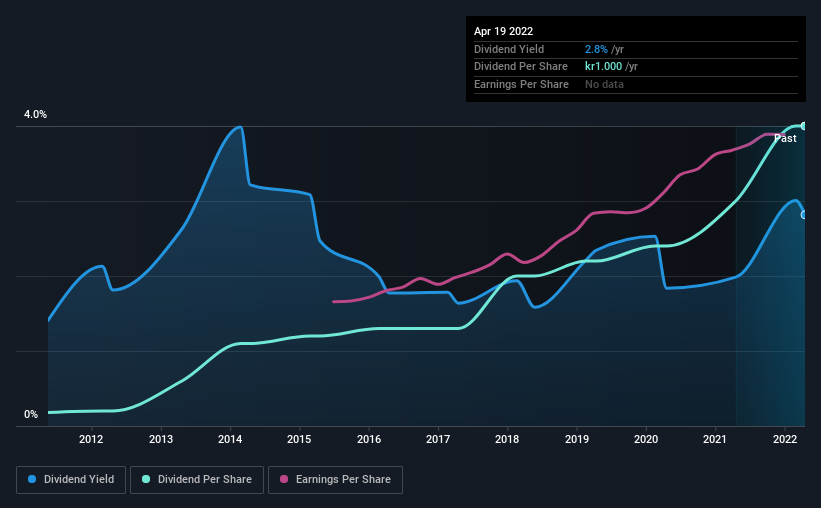Click the 2020 x-axis label
The height and width of the screenshot is (508, 821).
(646, 439)
